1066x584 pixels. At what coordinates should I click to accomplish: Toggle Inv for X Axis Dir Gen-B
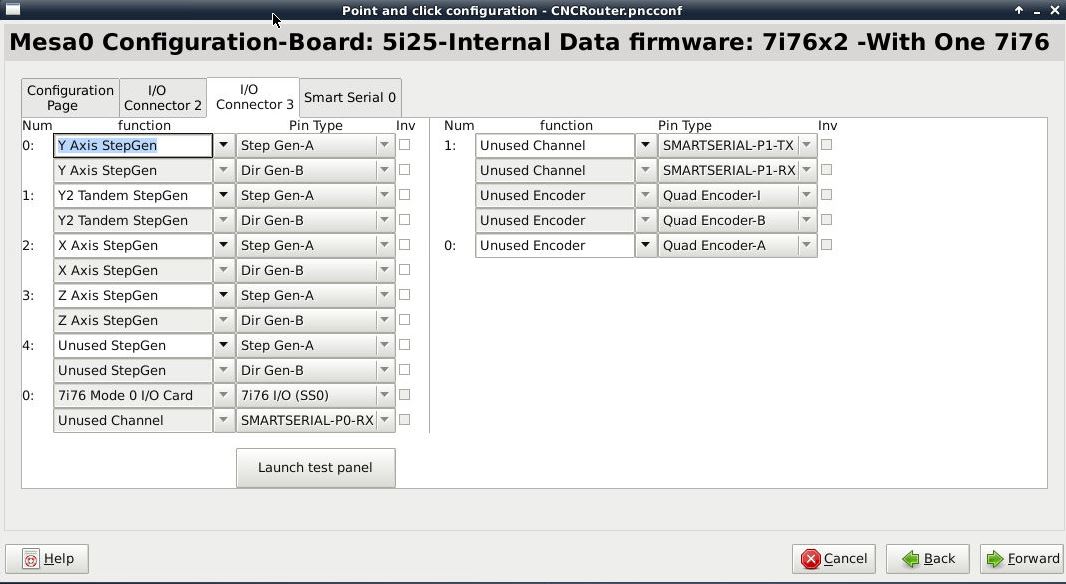point(405,270)
